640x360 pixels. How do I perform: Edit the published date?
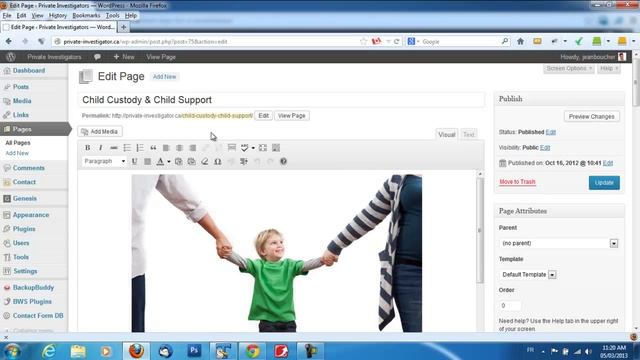[608, 163]
